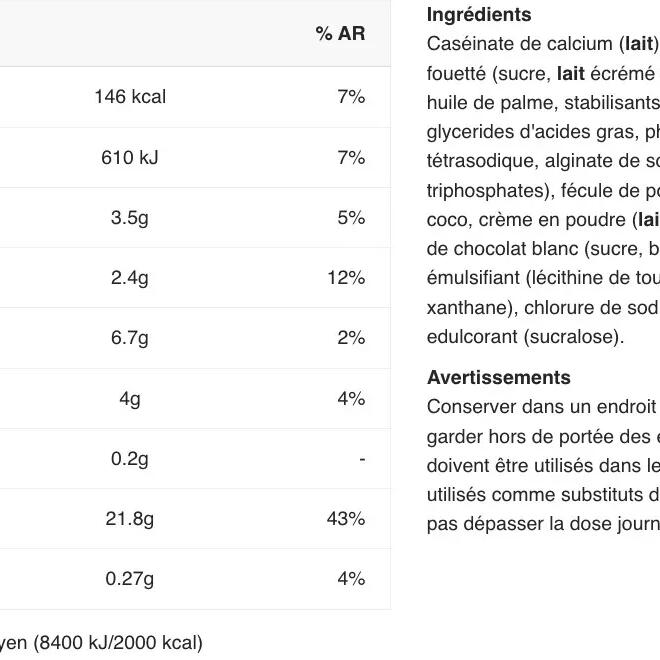Click the "(8400 kJ/2000 kcal)" footnote text

pos(117,643)
